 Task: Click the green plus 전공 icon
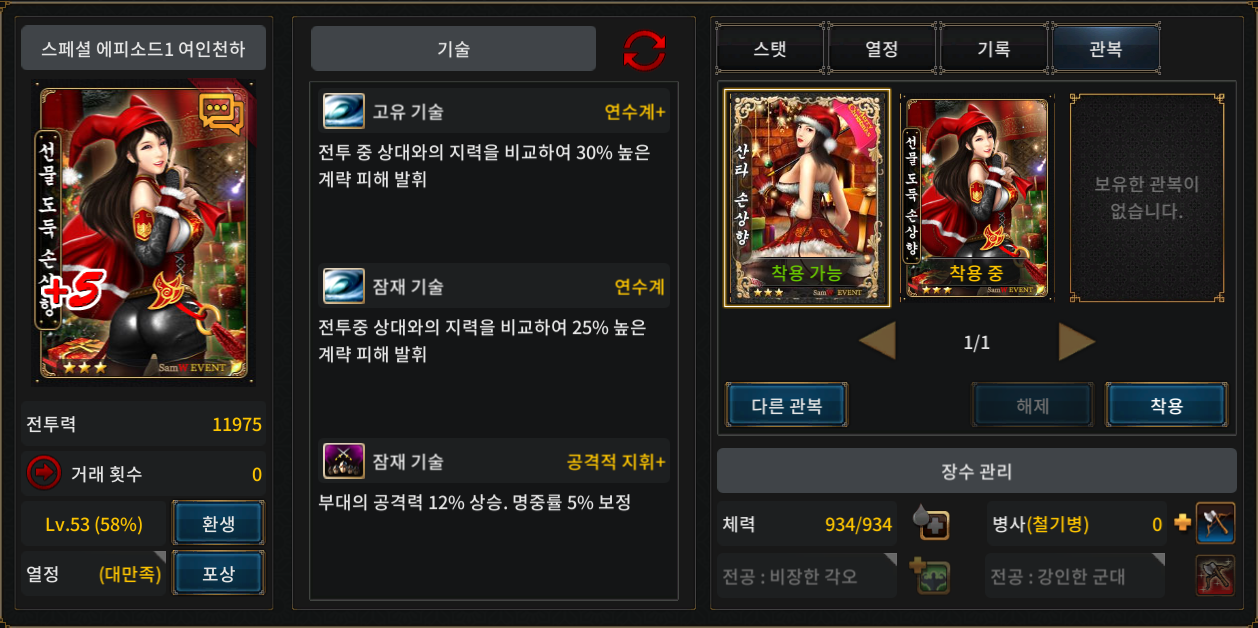coord(930,576)
